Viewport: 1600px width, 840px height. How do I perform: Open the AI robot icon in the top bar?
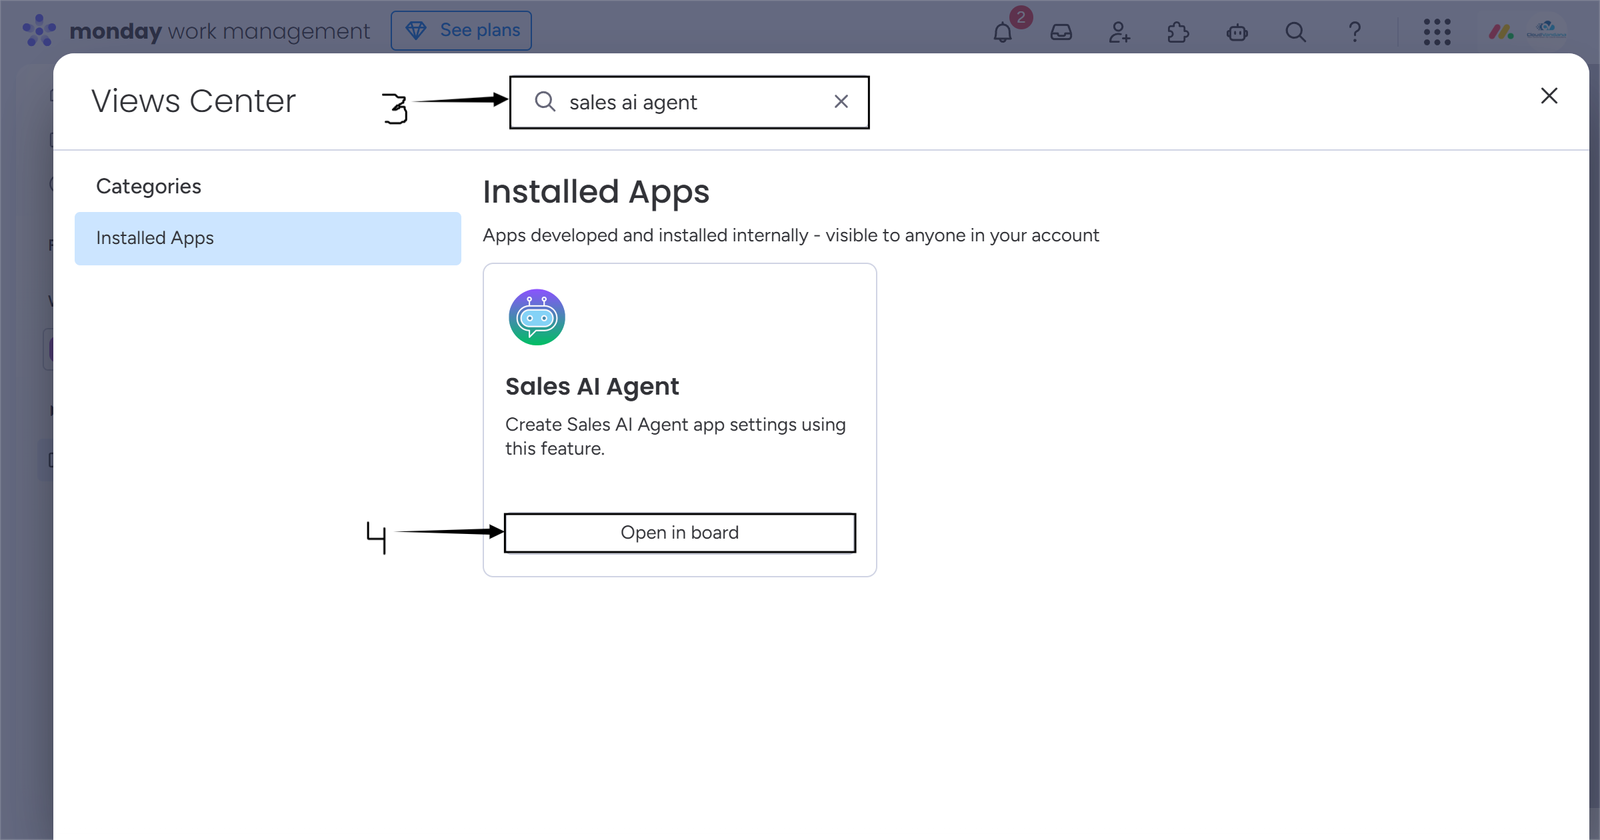tap(1237, 32)
